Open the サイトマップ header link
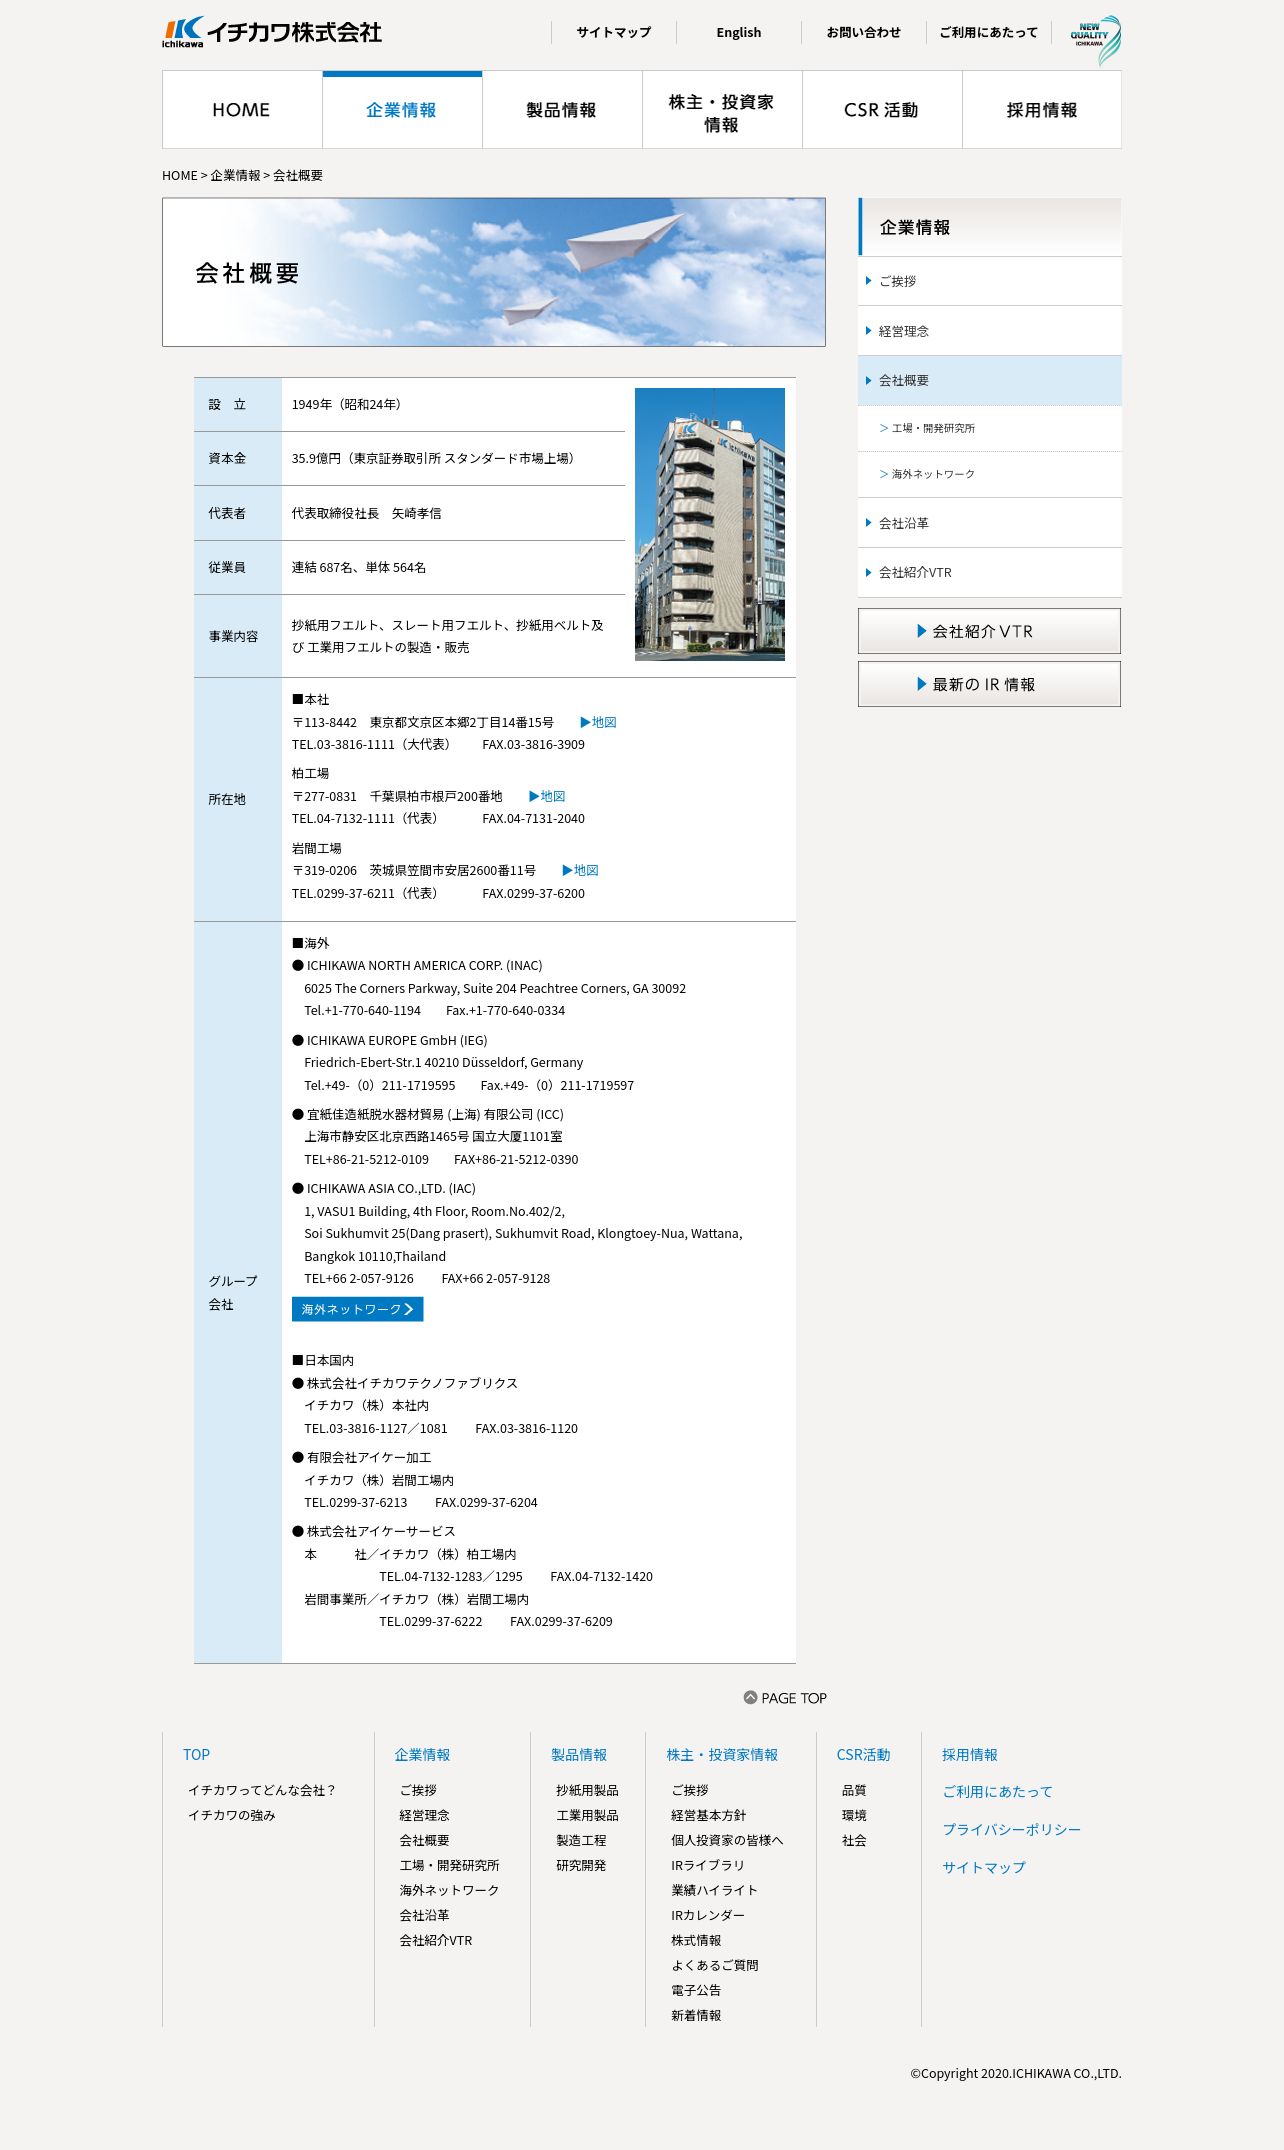Screen dimensions: 1284x2150 click(x=614, y=32)
